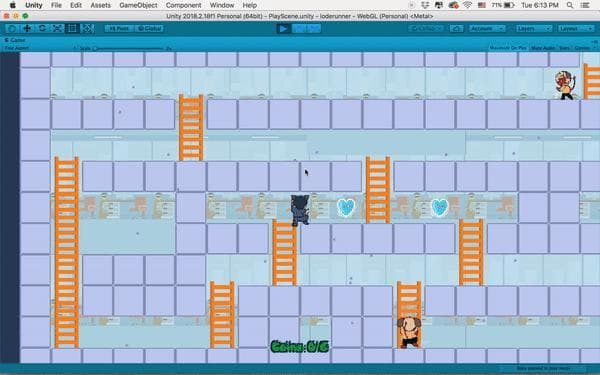The width and height of the screenshot is (600, 375).
Task: Toggle Mute Audio
Action: [x=543, y=48]
